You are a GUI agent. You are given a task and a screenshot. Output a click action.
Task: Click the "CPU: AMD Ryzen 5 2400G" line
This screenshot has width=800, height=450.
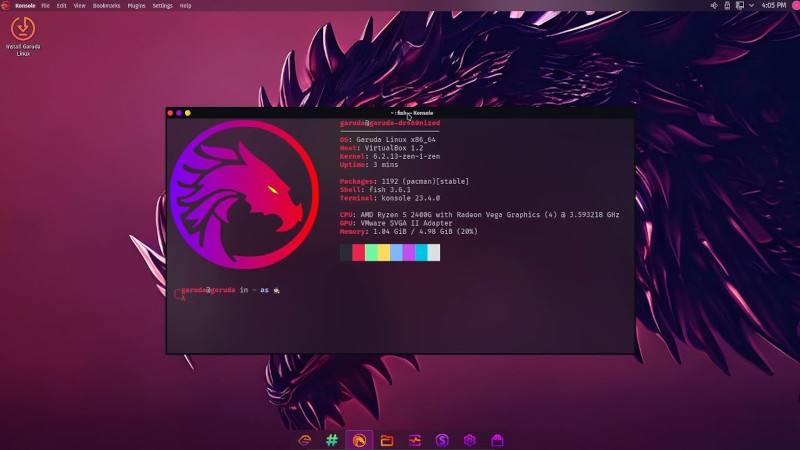point(480,215)
